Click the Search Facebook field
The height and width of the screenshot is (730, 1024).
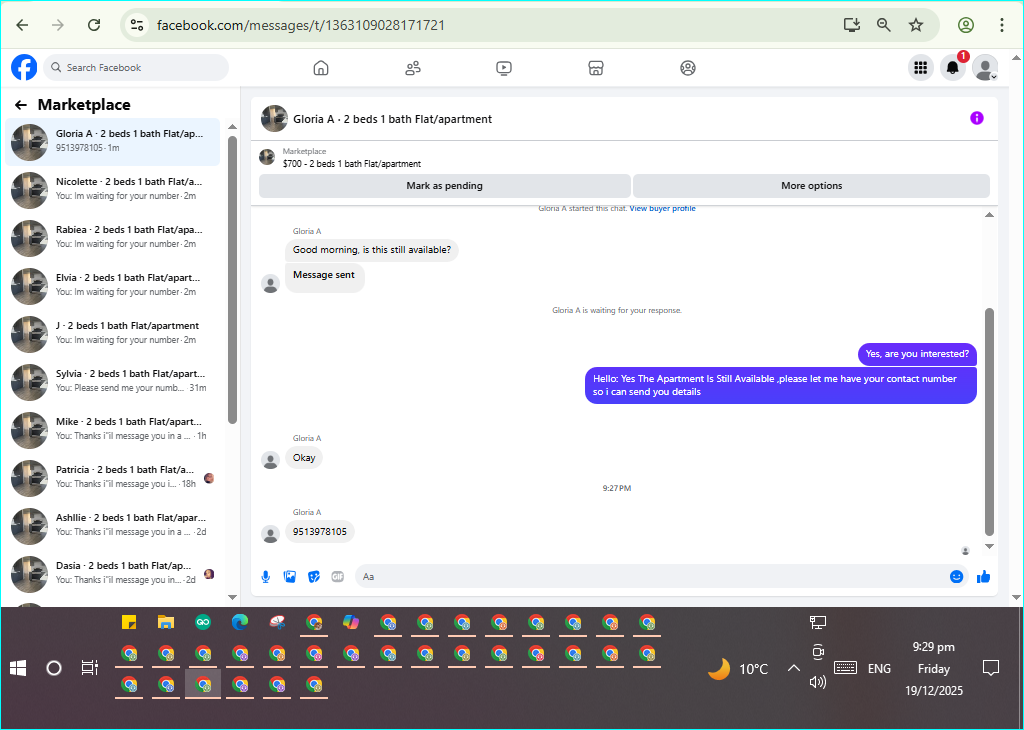point(136,67)
